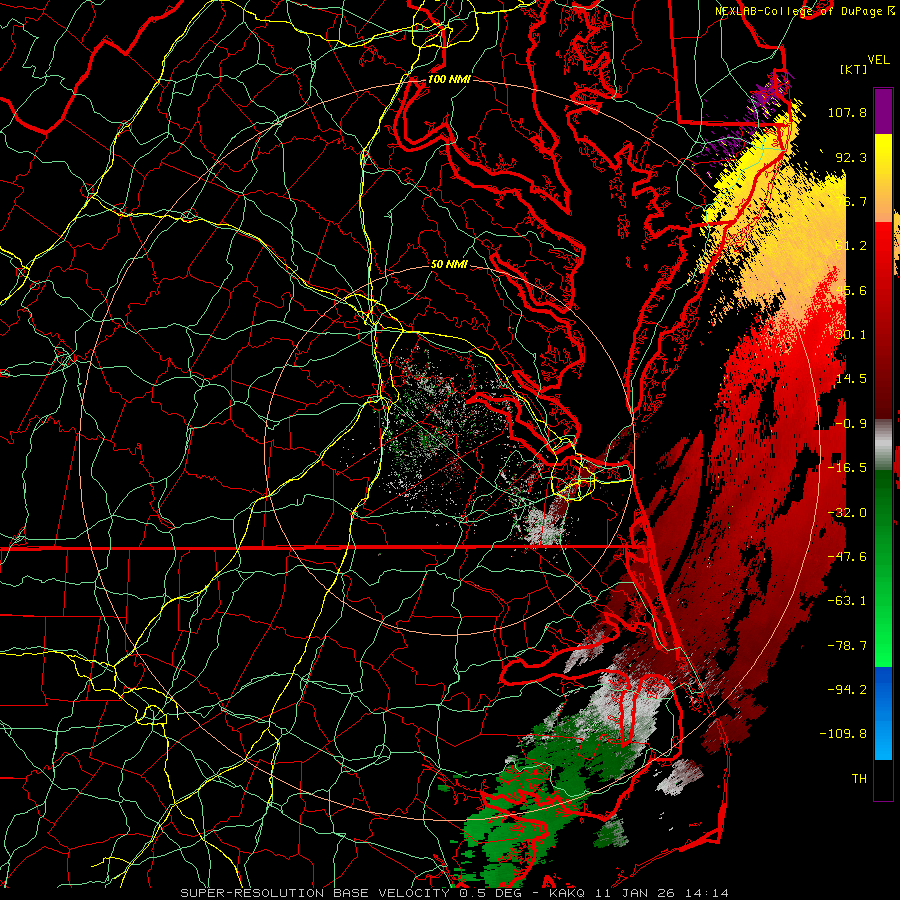Pick the gray near-zero segment of color bar
900x900 pixels.
(x=883, y=444)
